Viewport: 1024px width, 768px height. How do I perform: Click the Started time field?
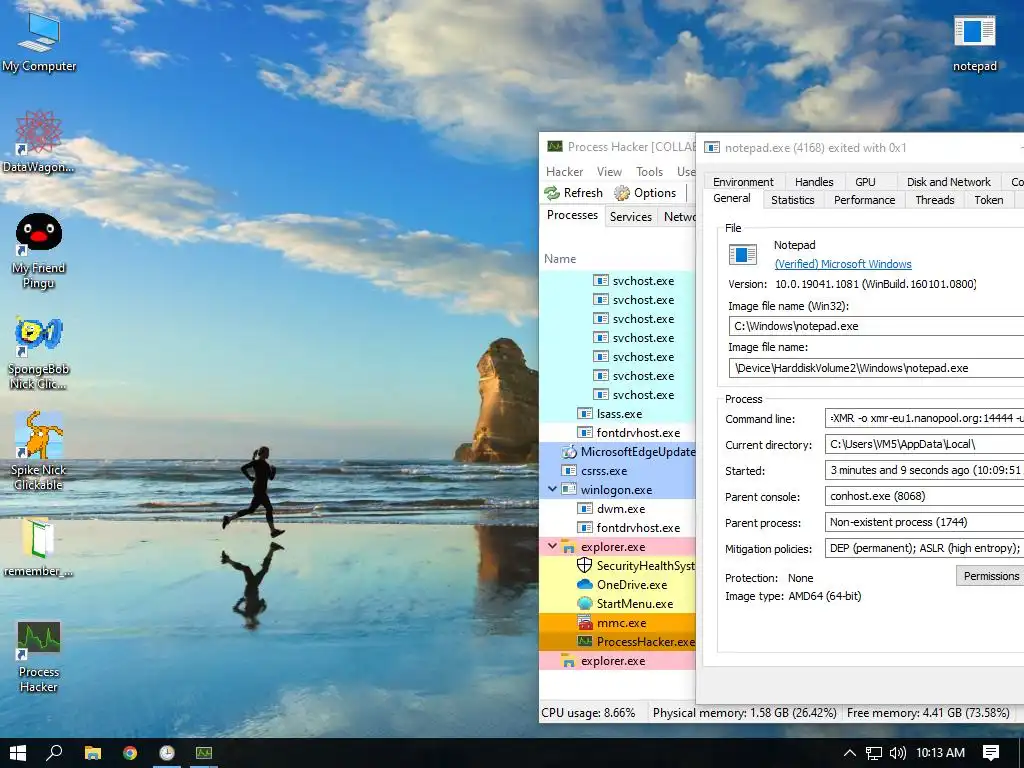tap(924, 470)
